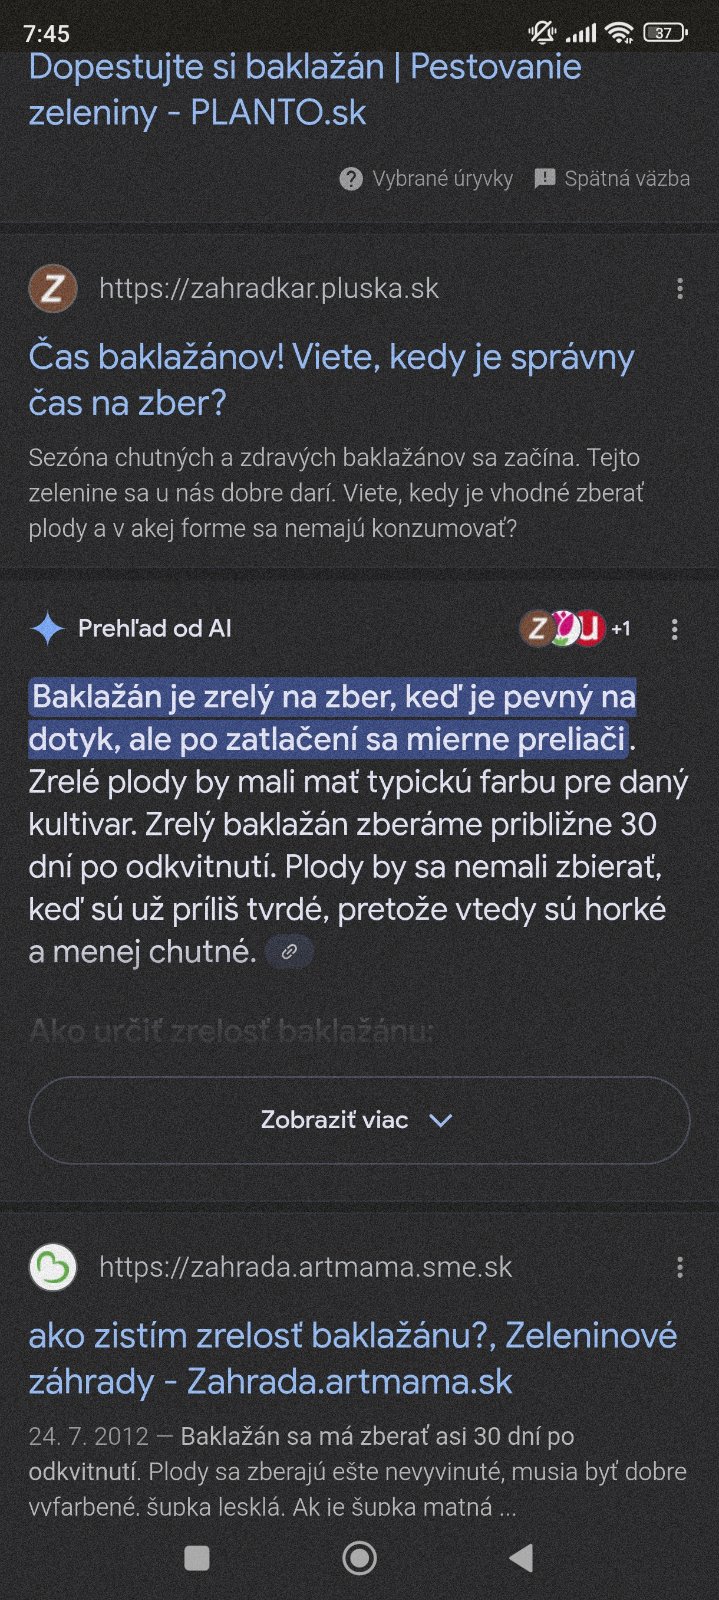The image size is (719, 1600).
Task: Open the +1 additional sources indicator
Action: 621,629
